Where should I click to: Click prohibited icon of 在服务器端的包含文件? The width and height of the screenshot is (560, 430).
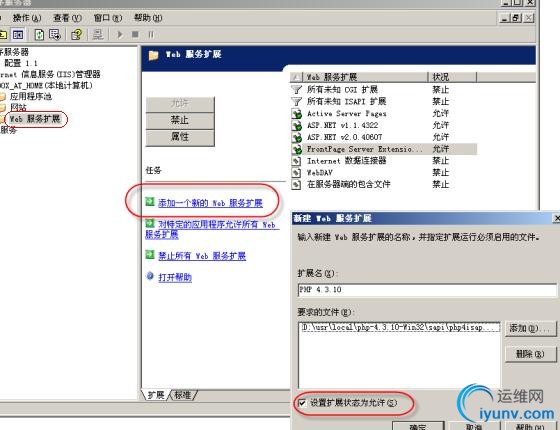pyautogui.click(x=296, y=185)
